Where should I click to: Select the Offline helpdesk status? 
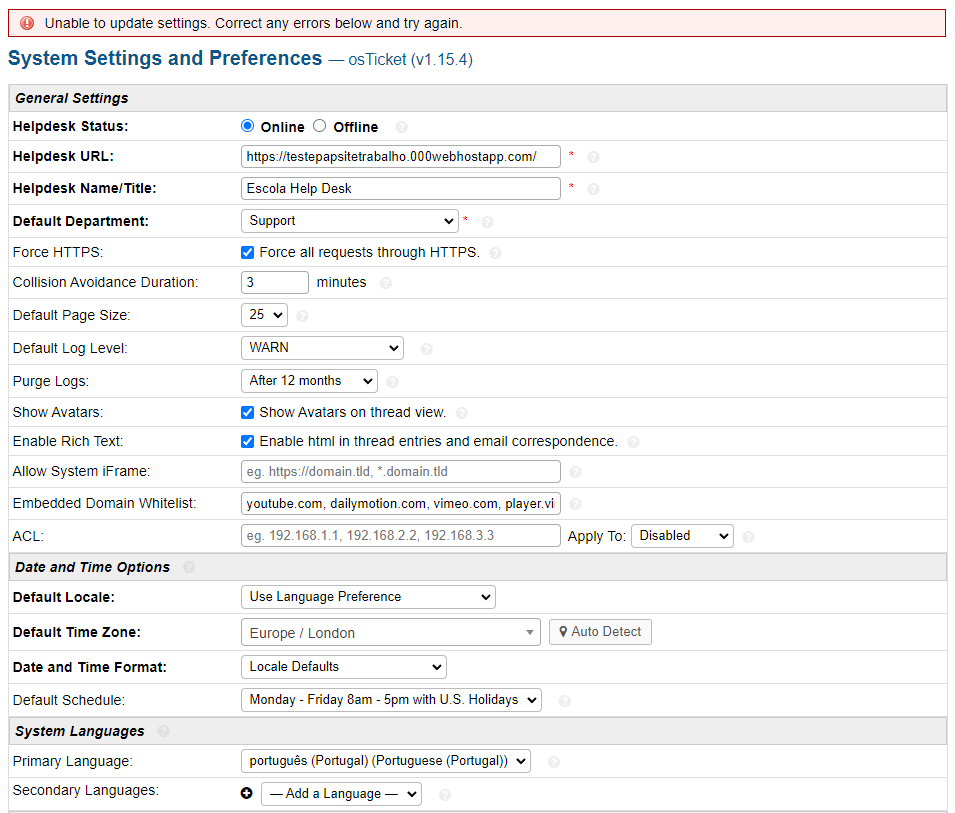[x=320, y=126]
